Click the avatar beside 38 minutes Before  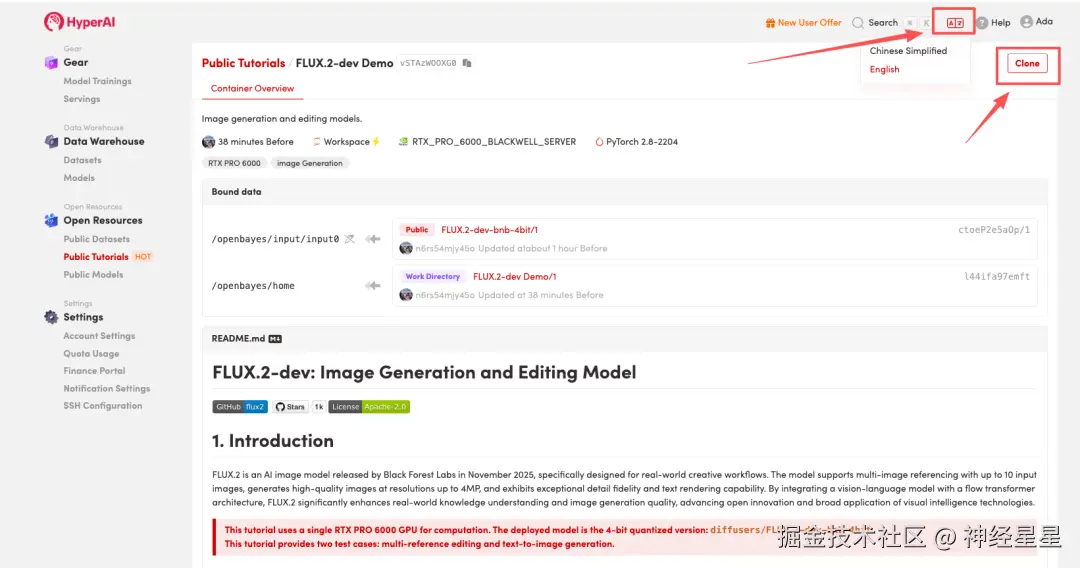(208, 142)
